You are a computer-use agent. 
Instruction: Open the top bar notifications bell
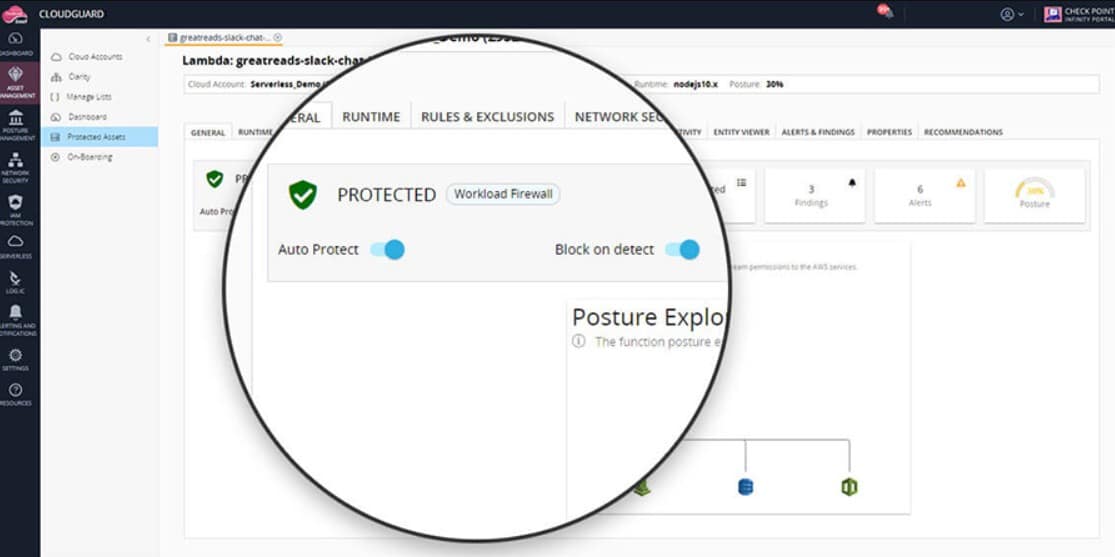[885, 11]
